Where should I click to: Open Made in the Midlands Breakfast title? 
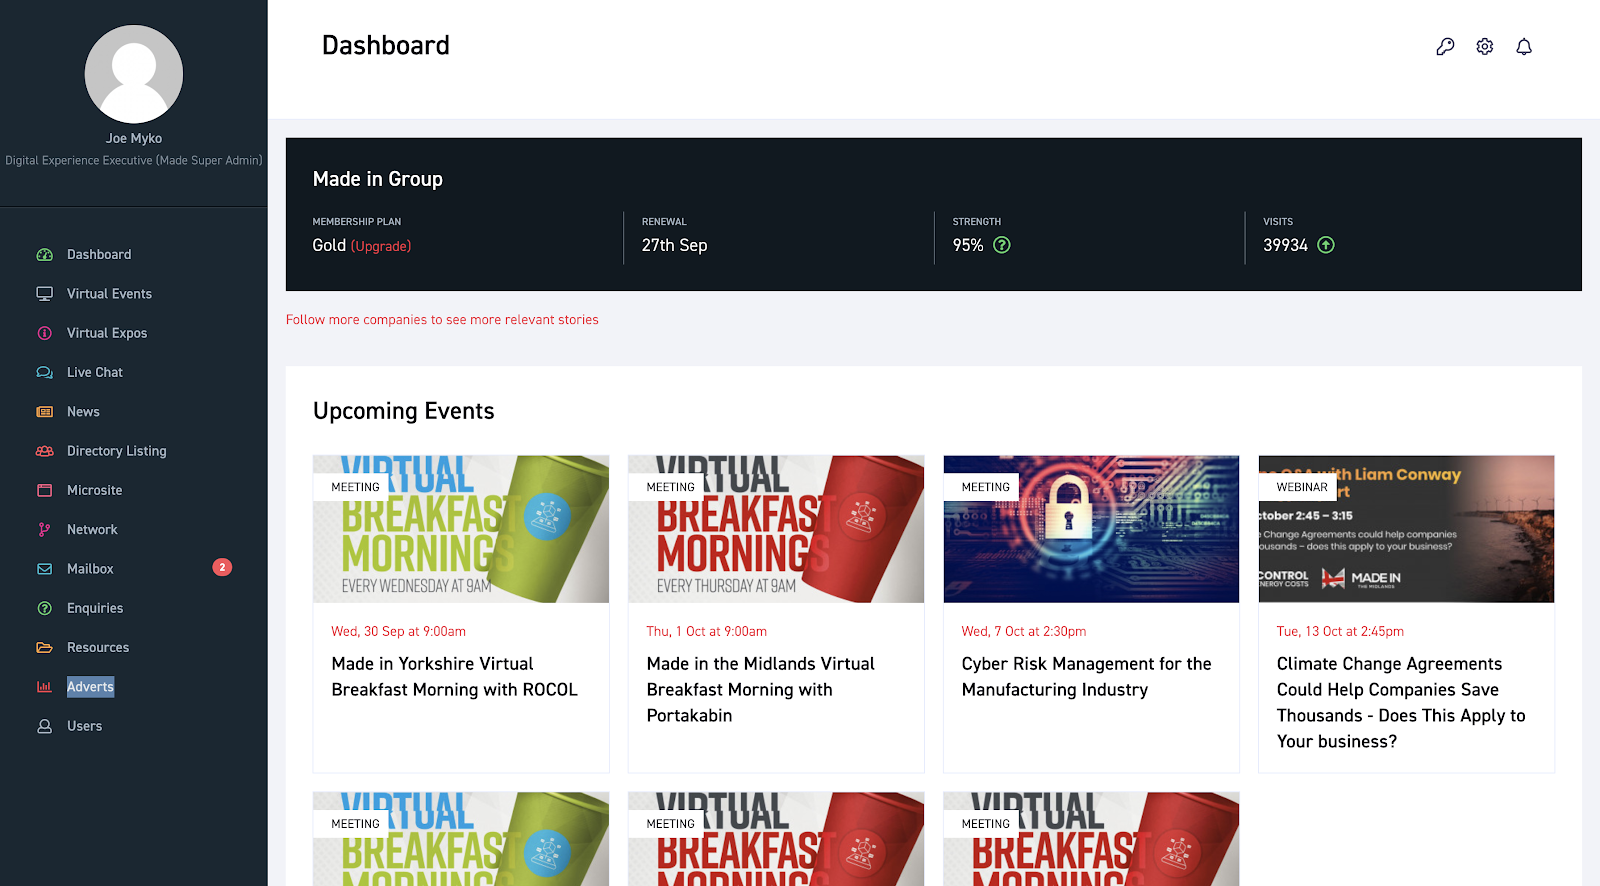click(760, 690)
